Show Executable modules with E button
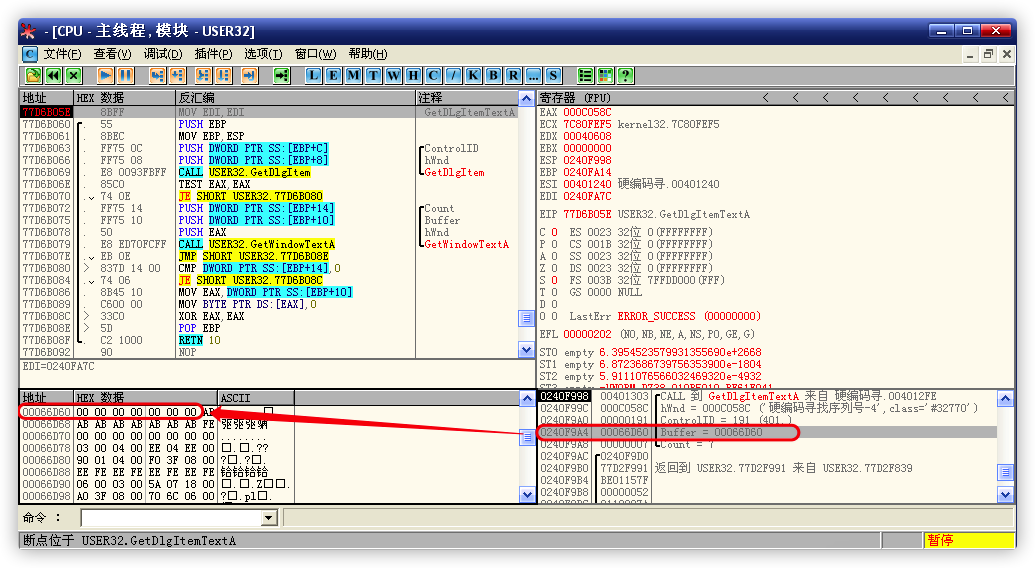Screen dimensions: 1035x568 334,75
